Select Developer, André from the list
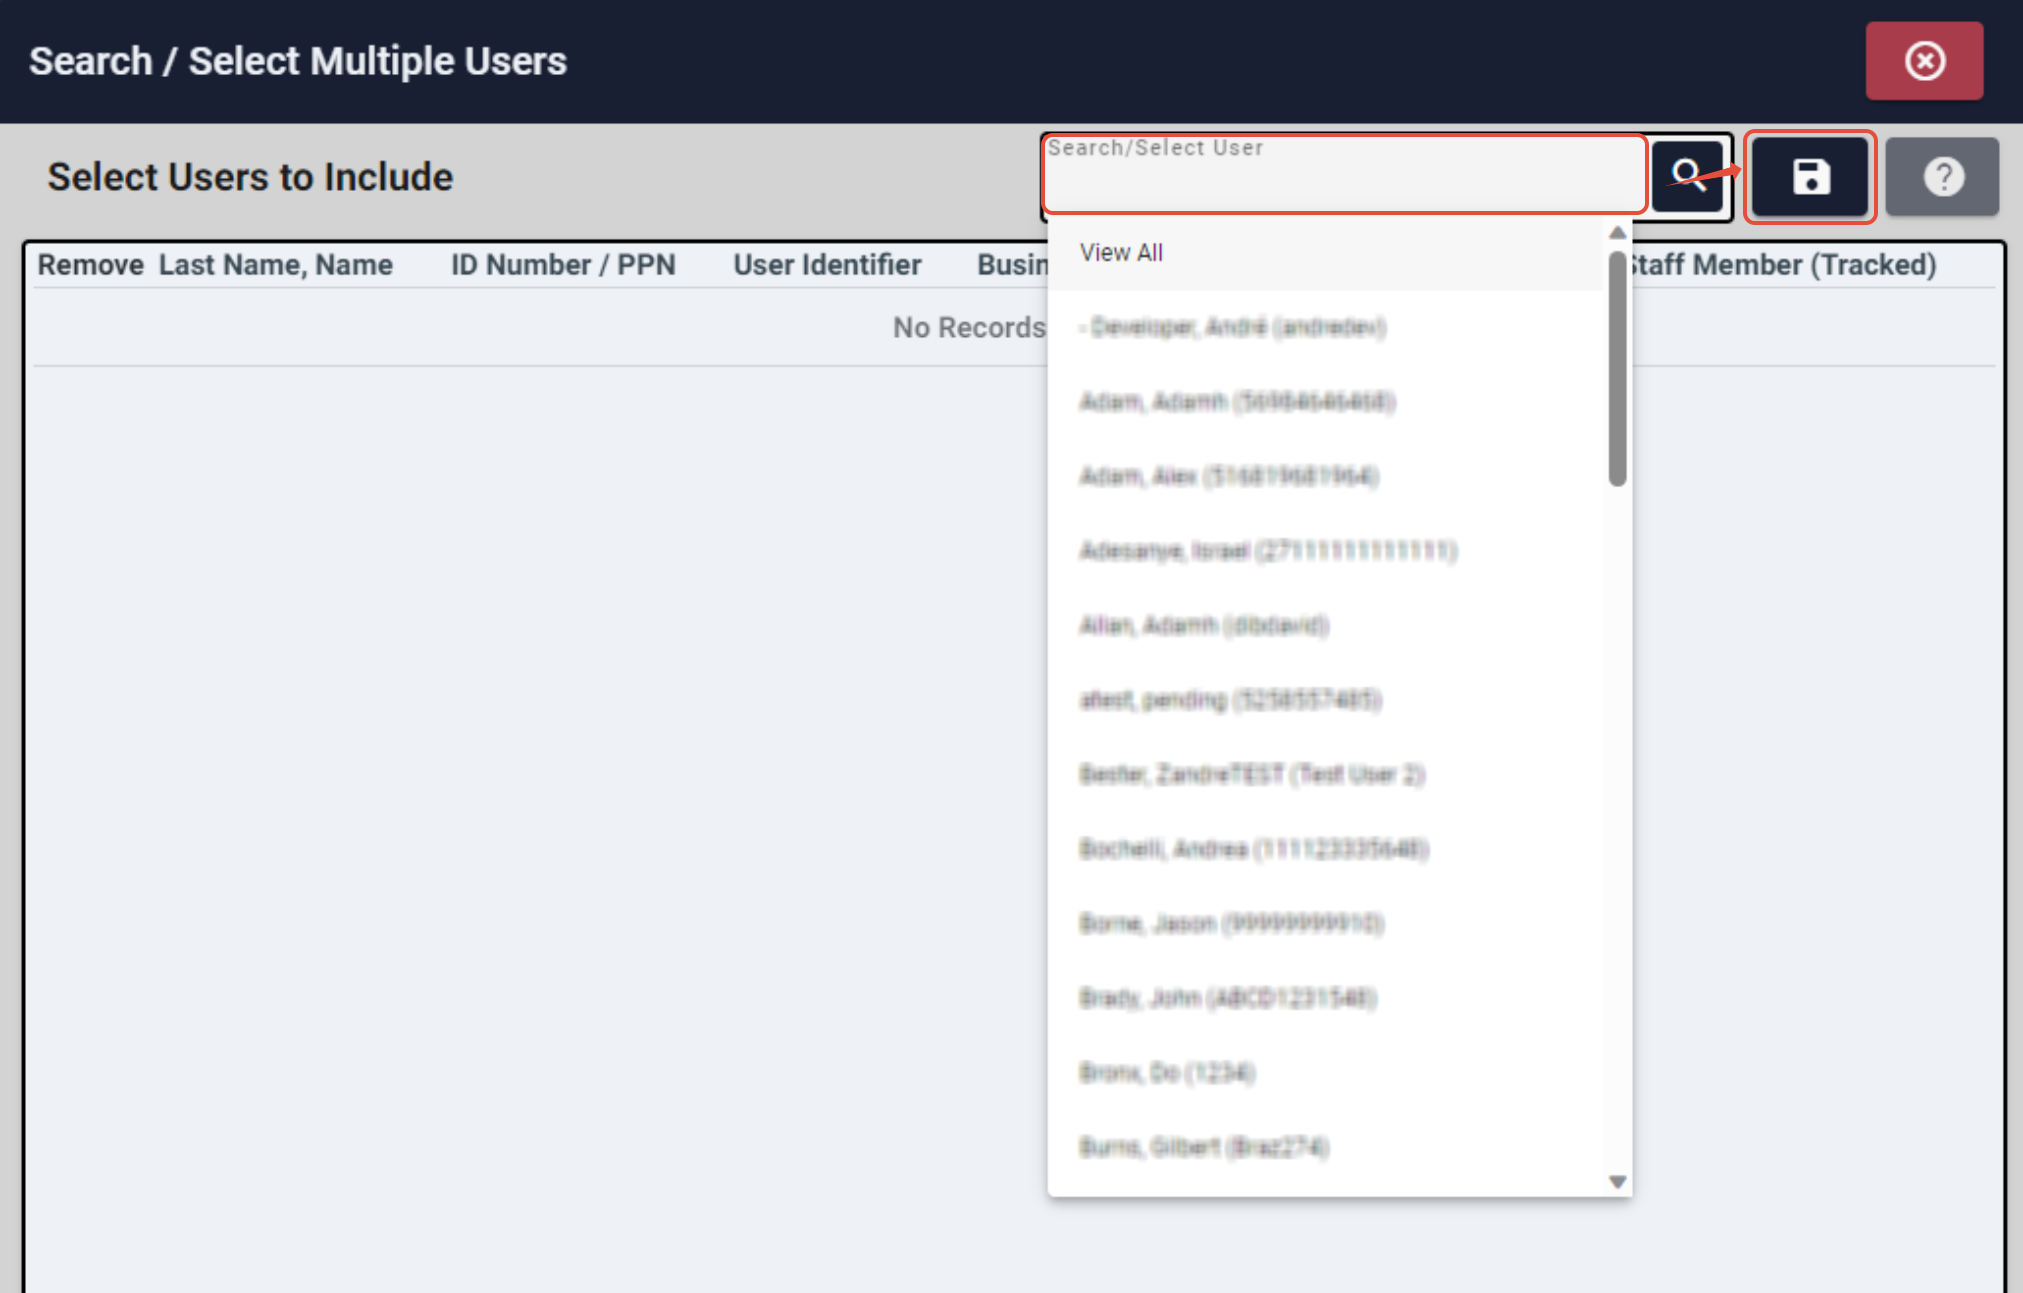The height and width of the screenshot is (1293, 2023). click(1233, 327)
